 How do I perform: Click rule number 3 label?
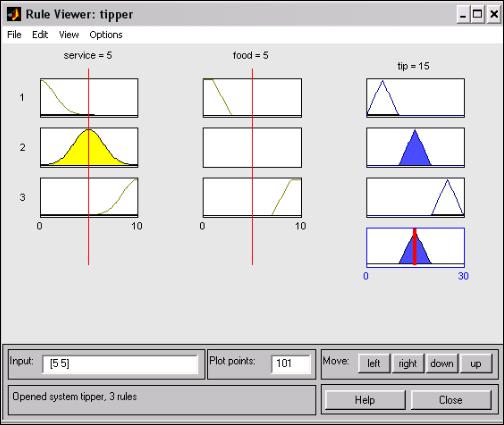pos(22,197)
